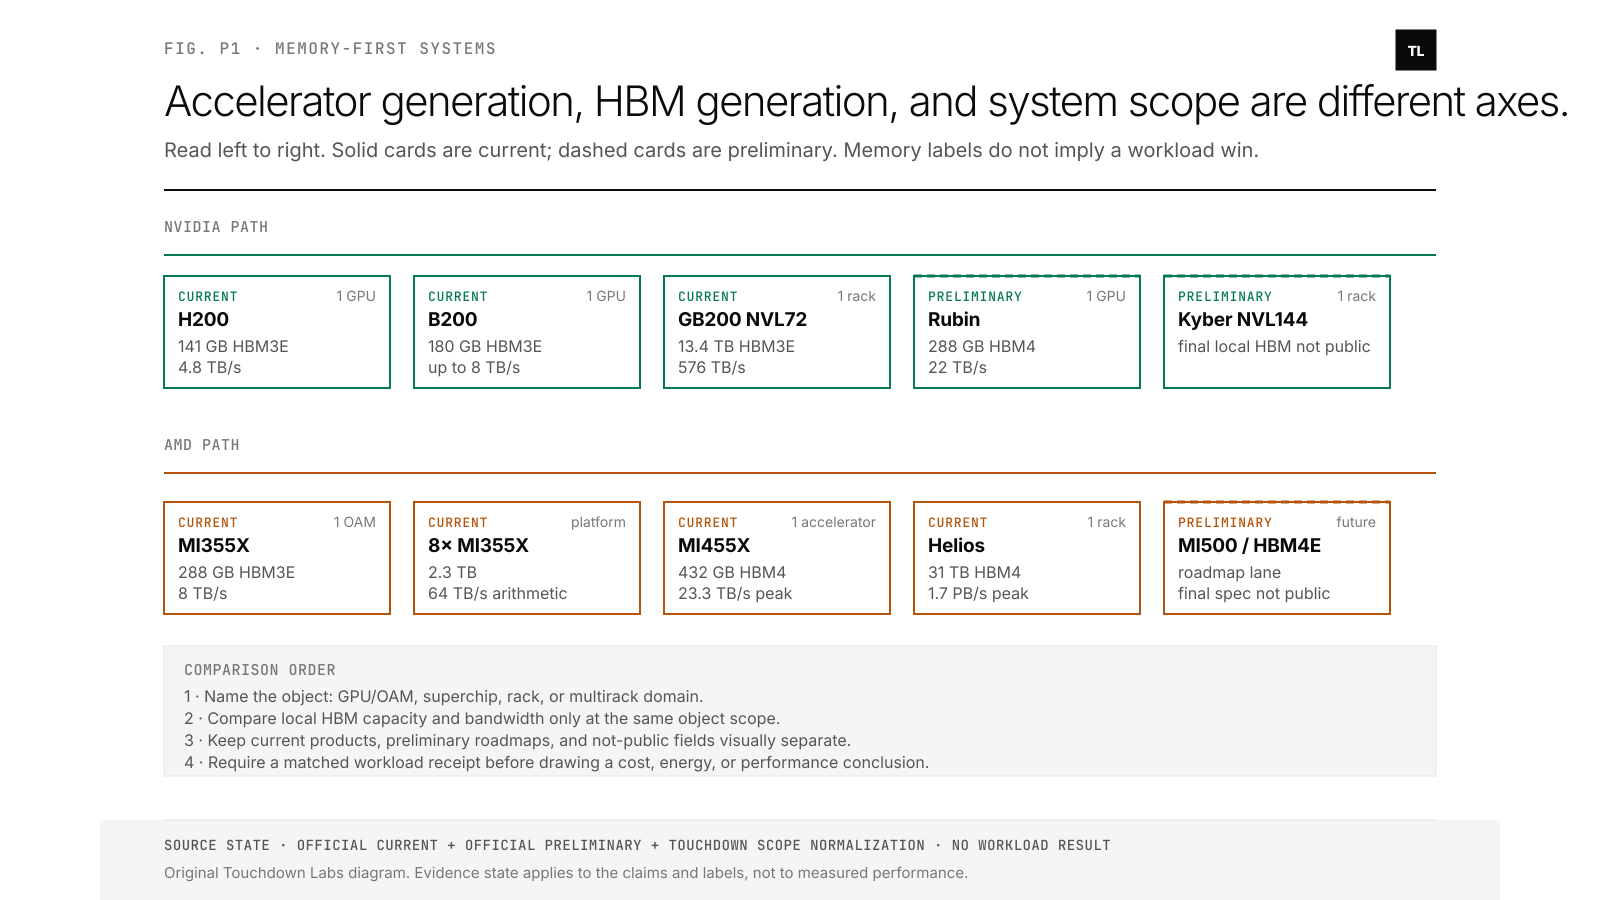This screenshot has height=900, width=1600.
Task: Click '64 TB/s arithmetic' text
Action: click(497, 593)
